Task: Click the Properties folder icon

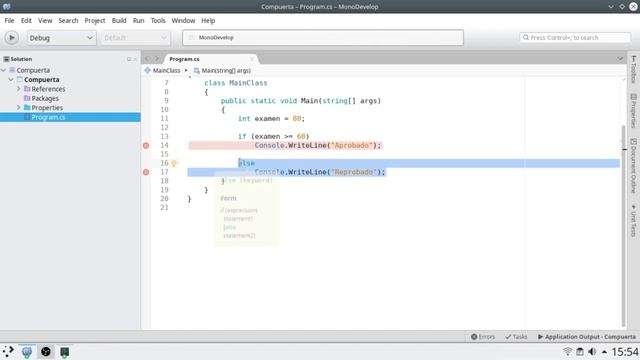Action: coord(27,107)
